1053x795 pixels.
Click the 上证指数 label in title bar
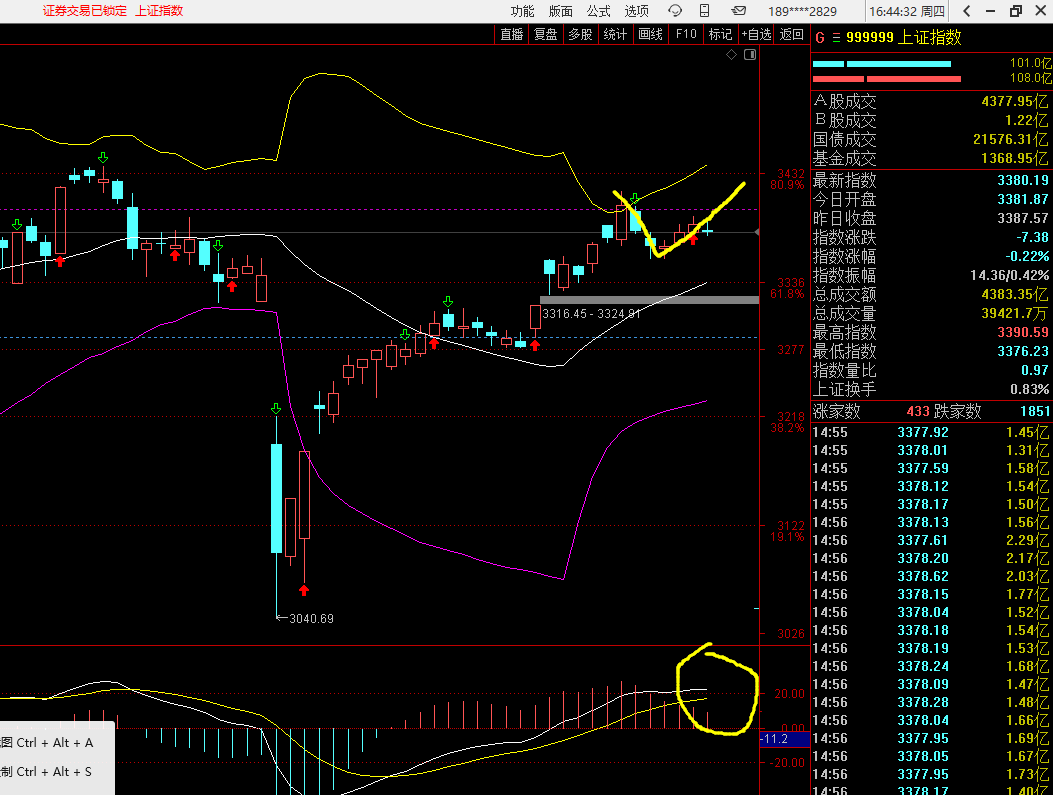(159, 11)
